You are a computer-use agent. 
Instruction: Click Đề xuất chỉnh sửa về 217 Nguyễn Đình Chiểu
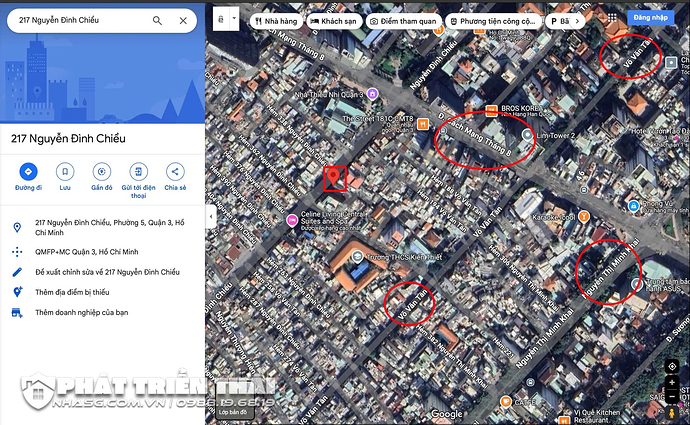click(x=107, y=272)
